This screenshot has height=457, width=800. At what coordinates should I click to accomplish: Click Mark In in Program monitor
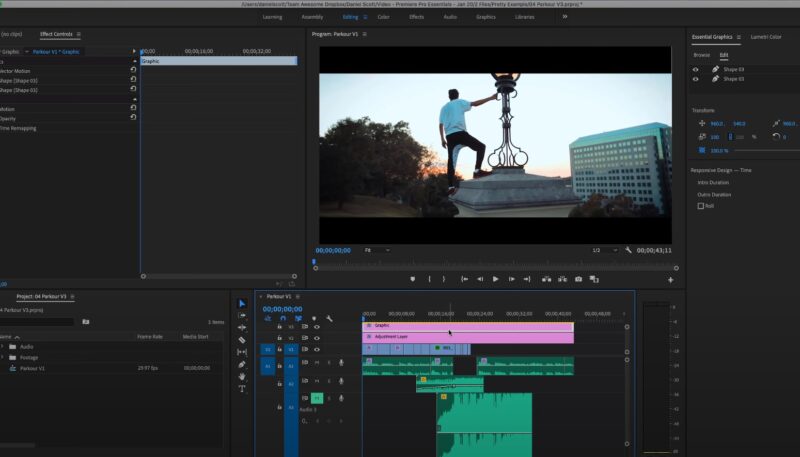coord(429,279)
